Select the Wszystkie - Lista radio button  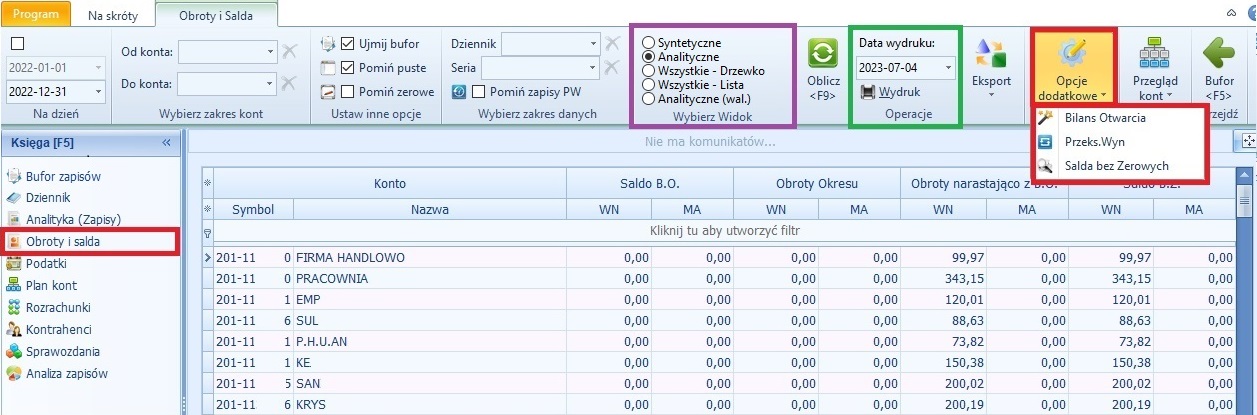point(650,85)
